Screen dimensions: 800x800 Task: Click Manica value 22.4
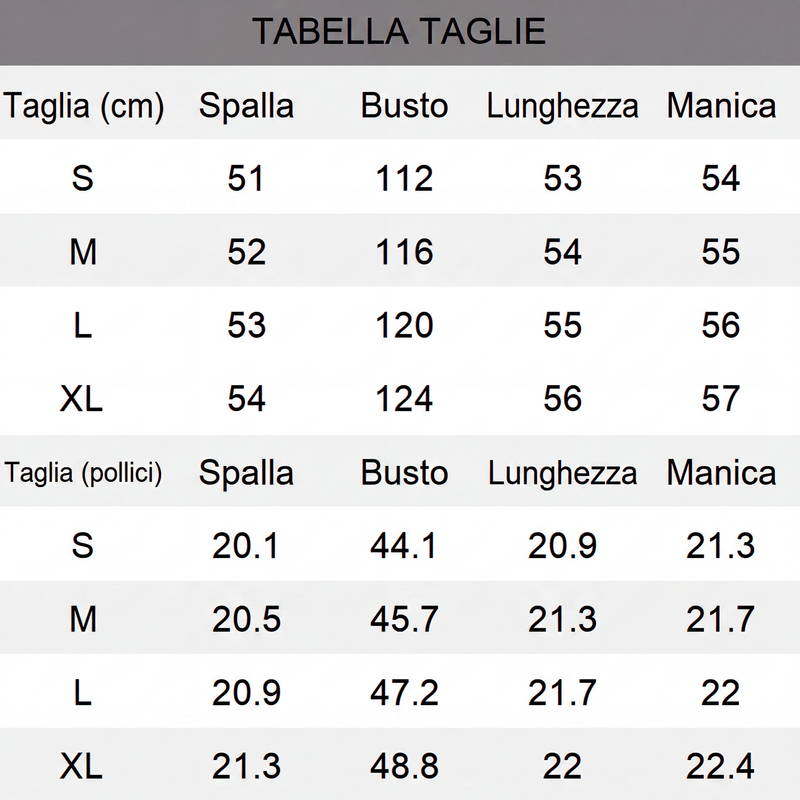(720, 766)
